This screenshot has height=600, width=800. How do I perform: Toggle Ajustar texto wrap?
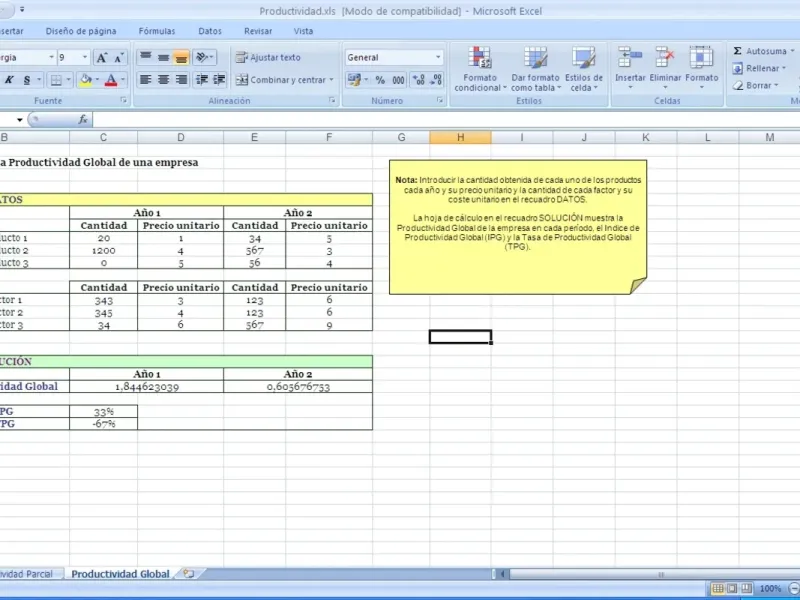268,57
